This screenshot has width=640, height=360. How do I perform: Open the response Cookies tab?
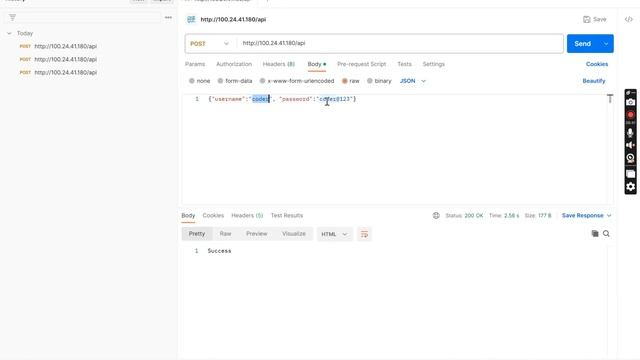(x=213, y=216)
